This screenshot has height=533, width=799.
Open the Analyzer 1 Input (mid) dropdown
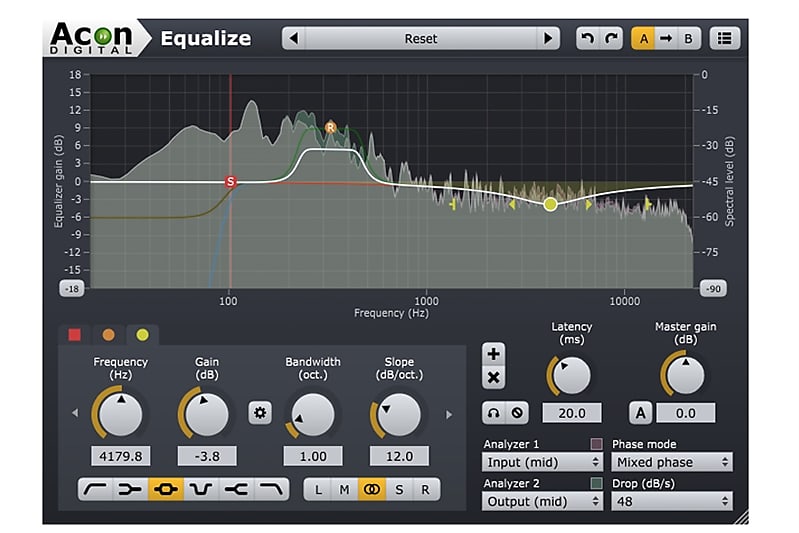[x=542, y=462]
